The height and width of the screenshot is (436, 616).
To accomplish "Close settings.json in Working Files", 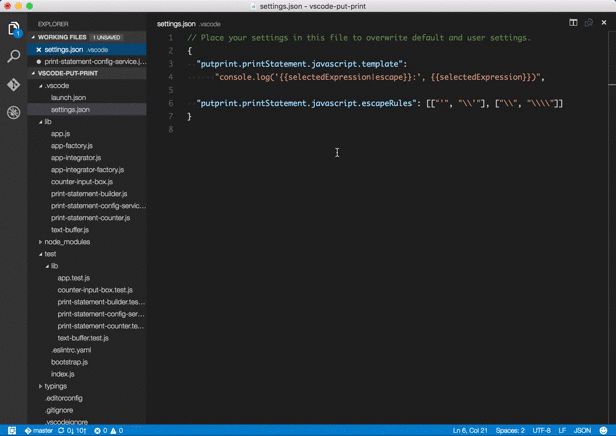I will [38, 49].
